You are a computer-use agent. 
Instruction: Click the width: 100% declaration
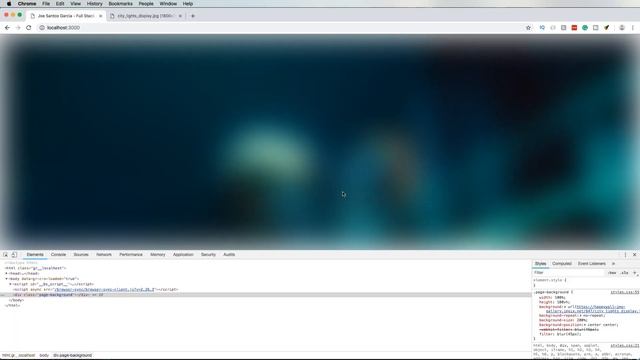click(552, 298)
